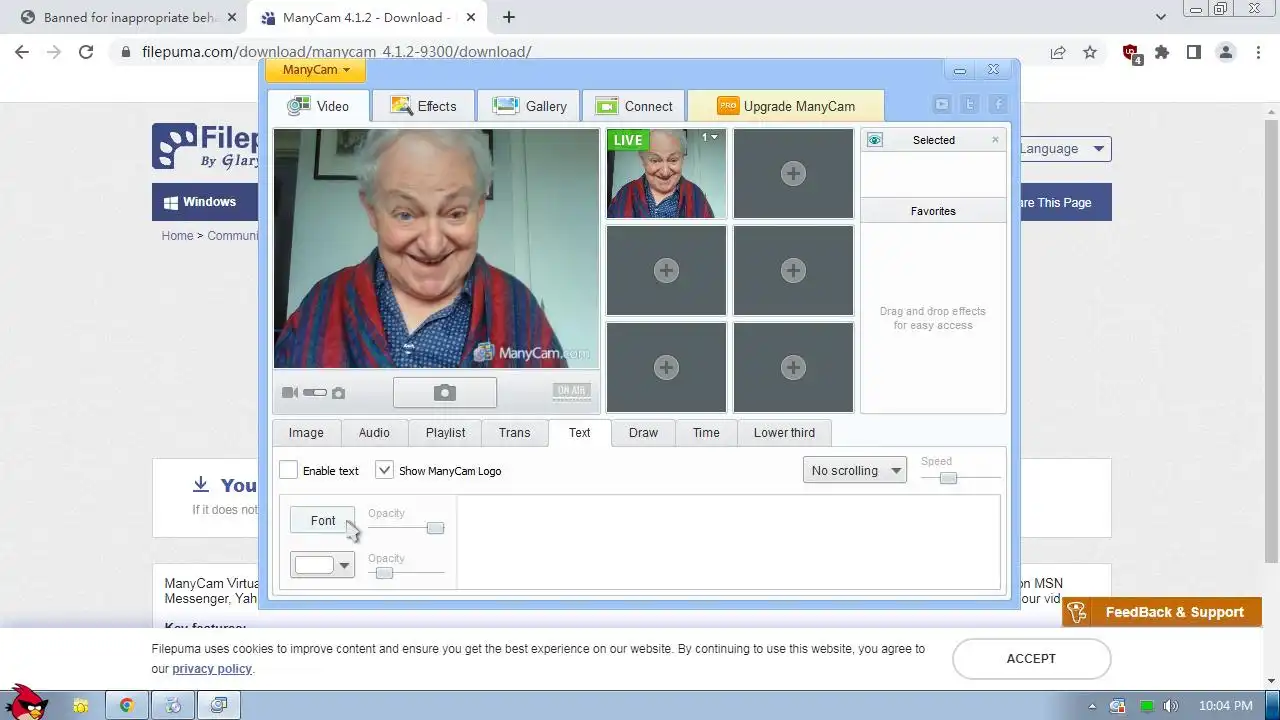Go back in Chrome browser
Viewport: 1280px width, 720px height.
(22, 52)
